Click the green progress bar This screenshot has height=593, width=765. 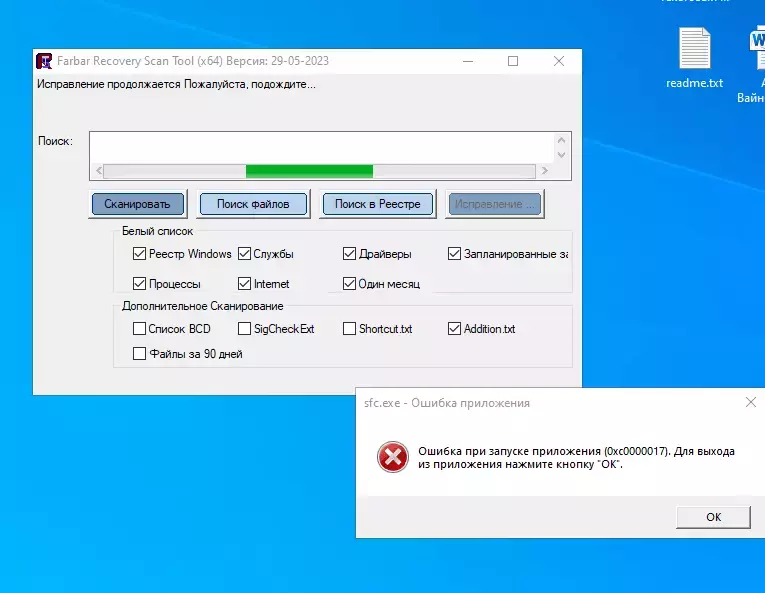(x=309, y=171)
